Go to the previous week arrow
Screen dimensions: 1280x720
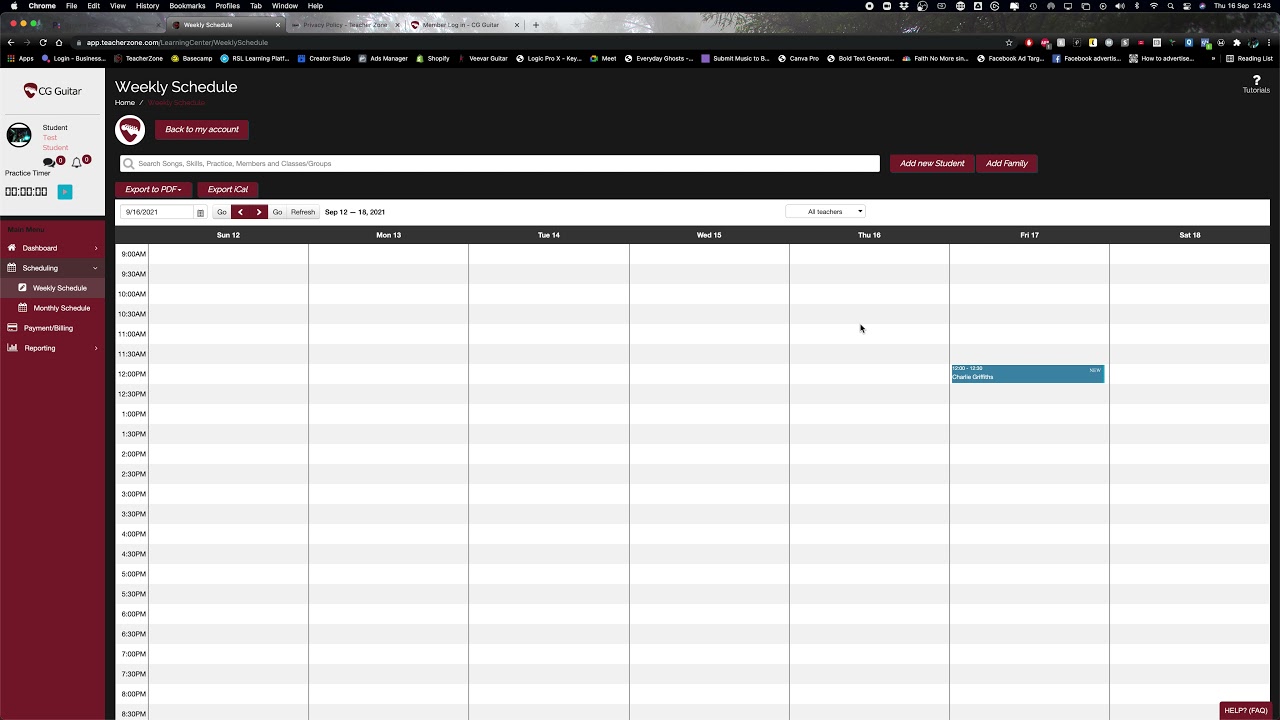point(240,212)
